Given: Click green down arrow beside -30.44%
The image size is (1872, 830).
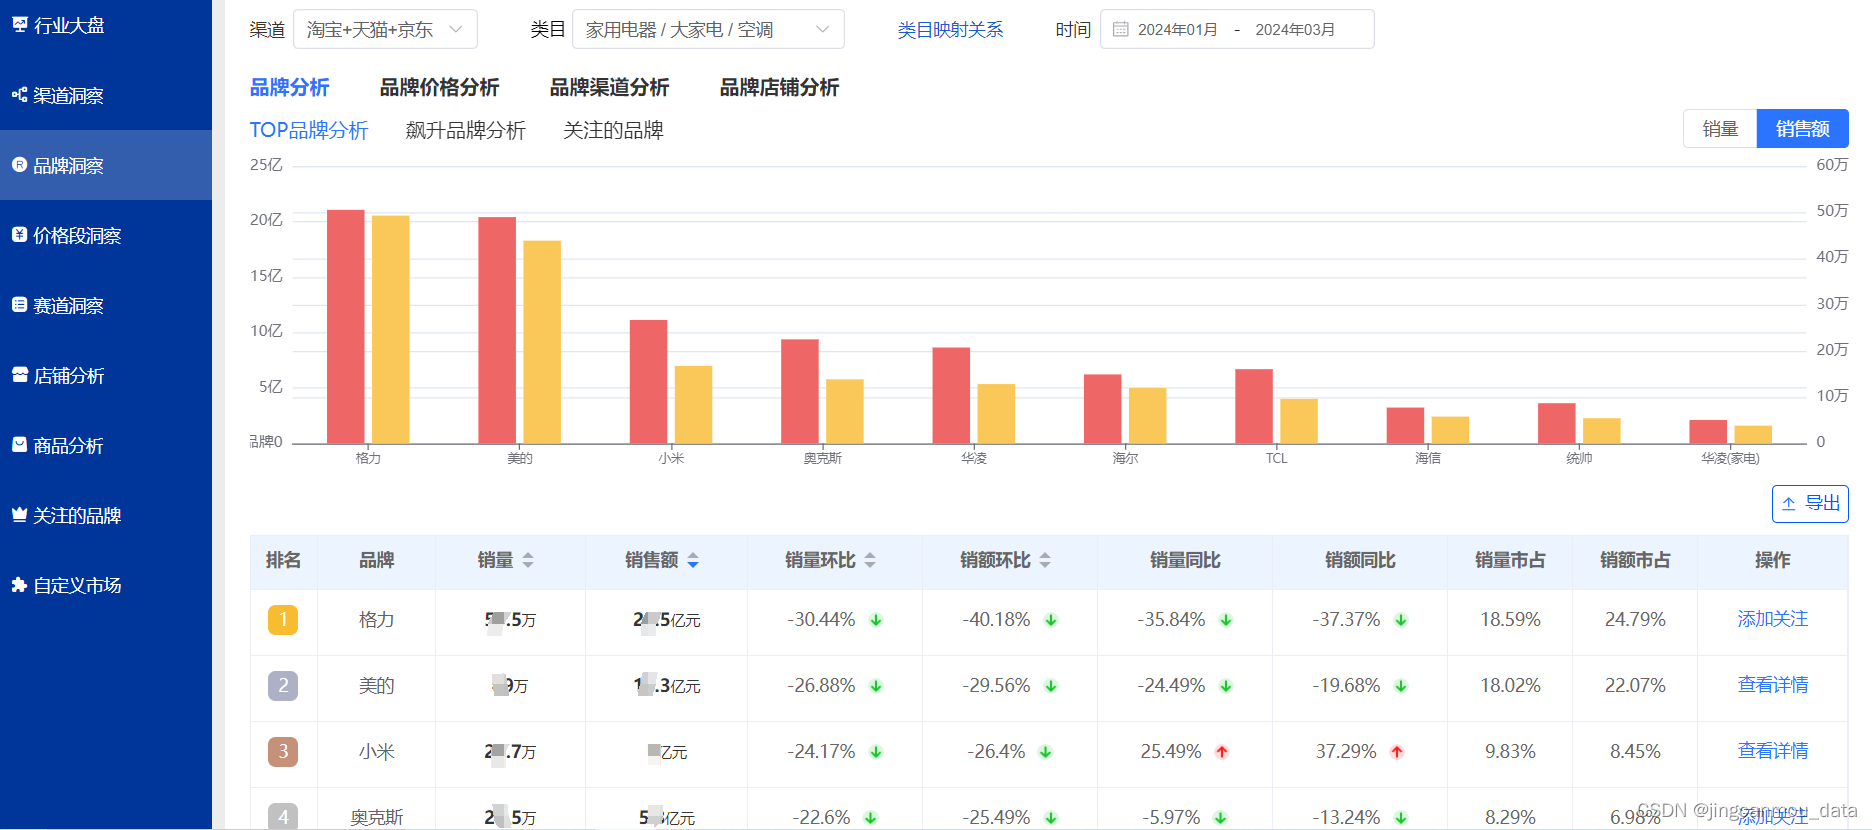Looking at the screenshot, I should tap(876, 620).
